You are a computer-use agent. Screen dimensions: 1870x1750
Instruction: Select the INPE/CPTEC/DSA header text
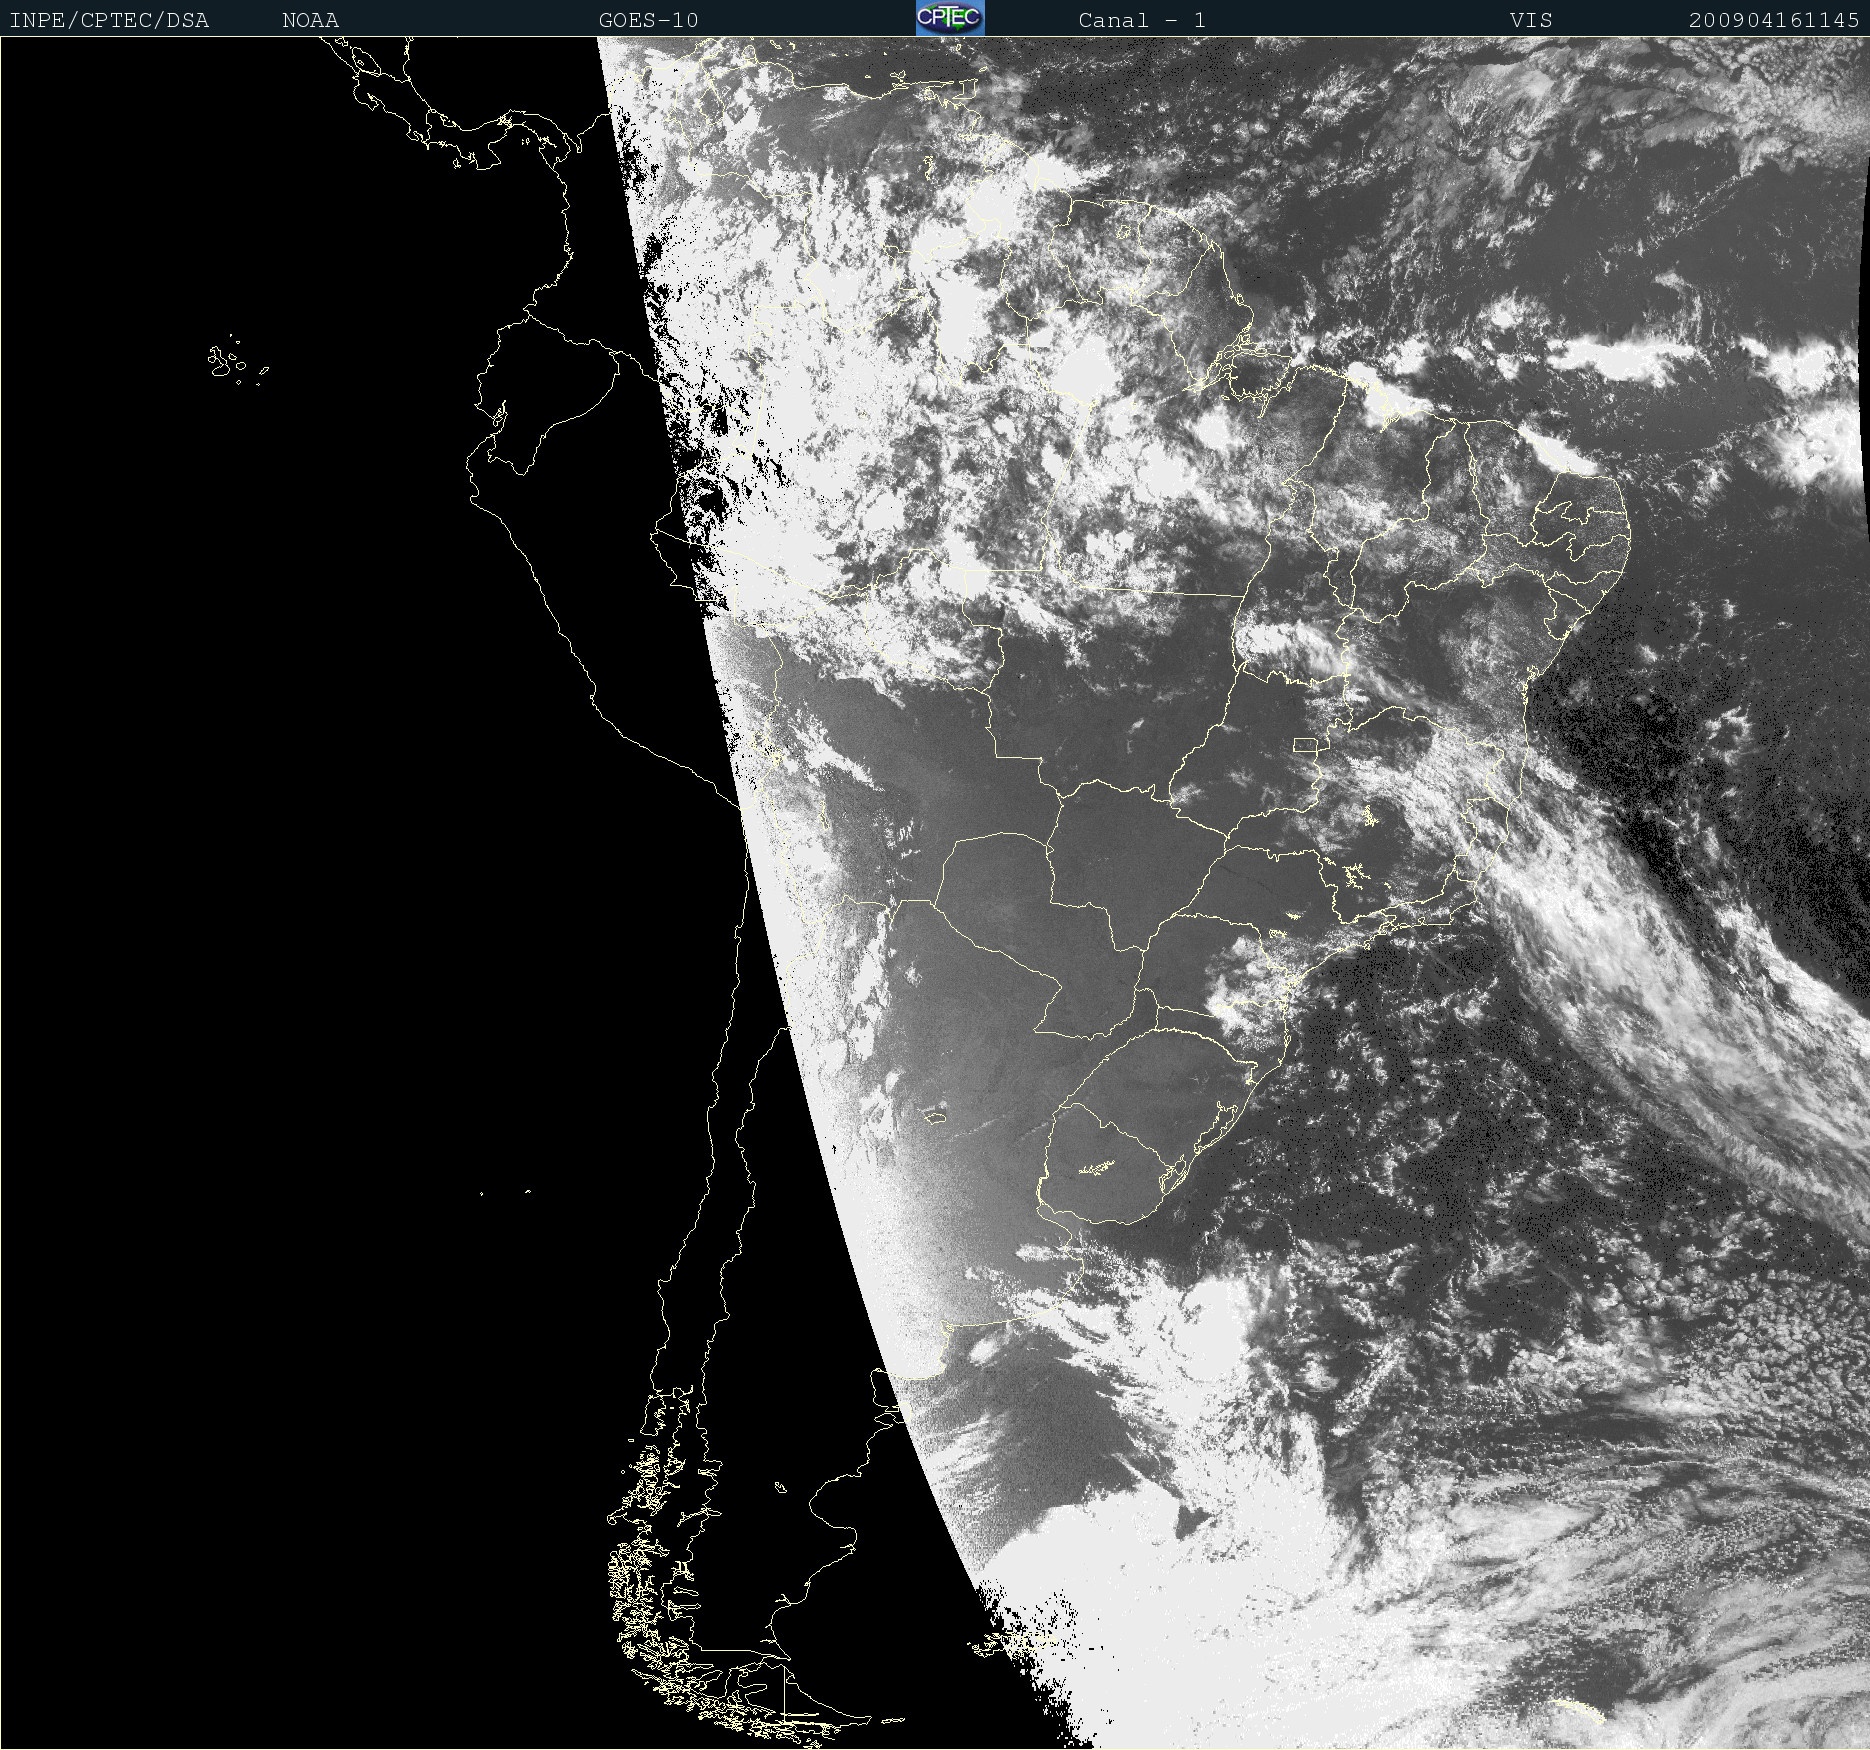tap(109, 20)
